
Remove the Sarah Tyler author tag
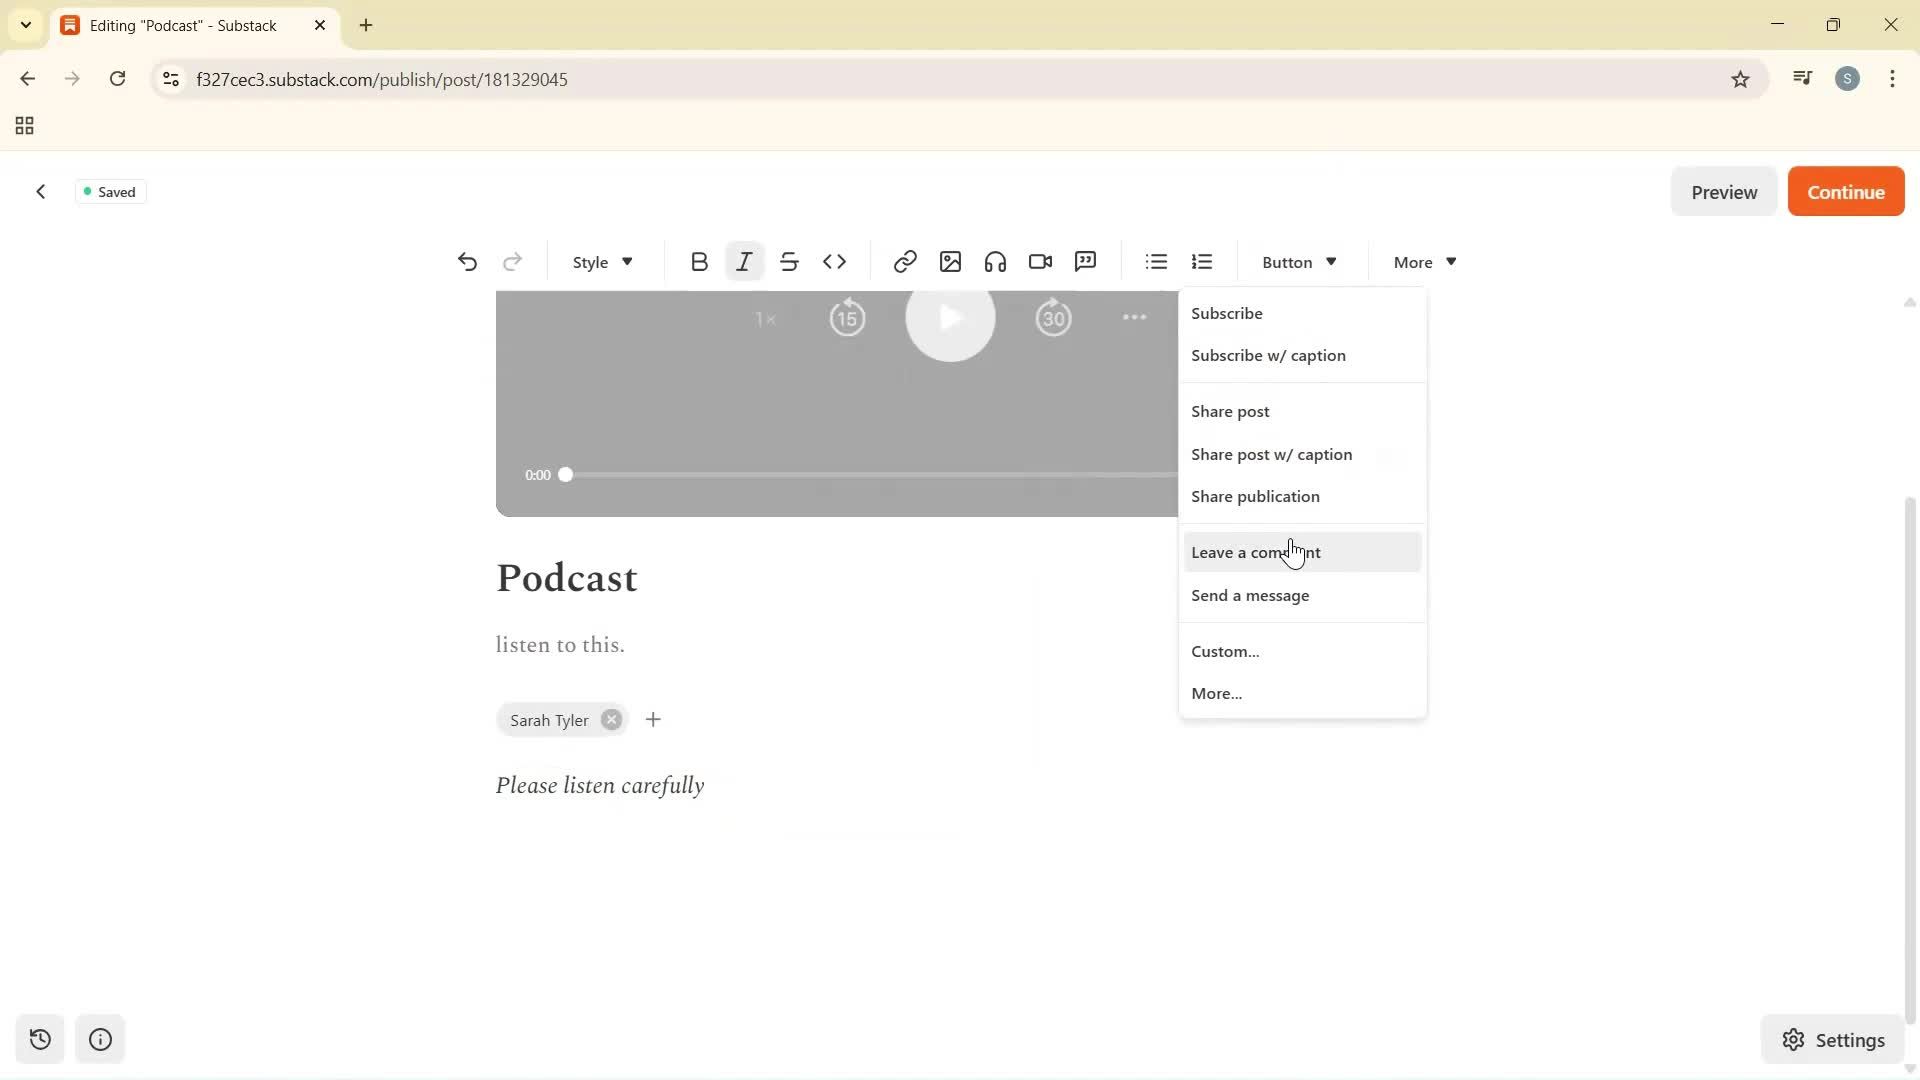pyautogui.click(x=611, y=719)
